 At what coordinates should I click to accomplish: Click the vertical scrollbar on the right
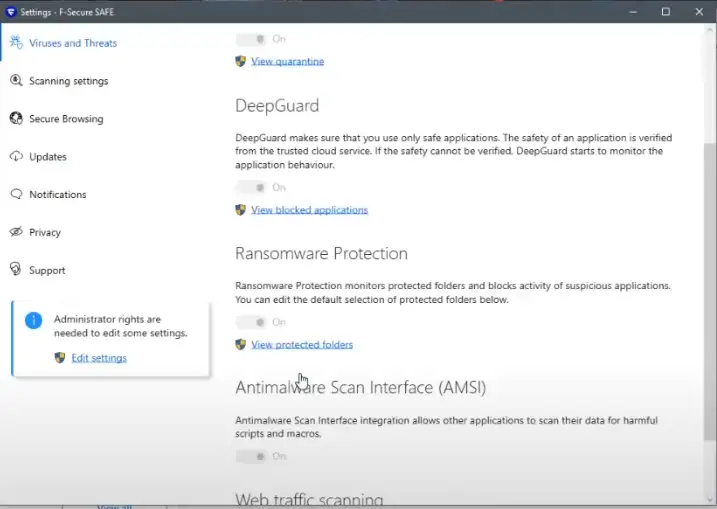[x=709, y=290]
